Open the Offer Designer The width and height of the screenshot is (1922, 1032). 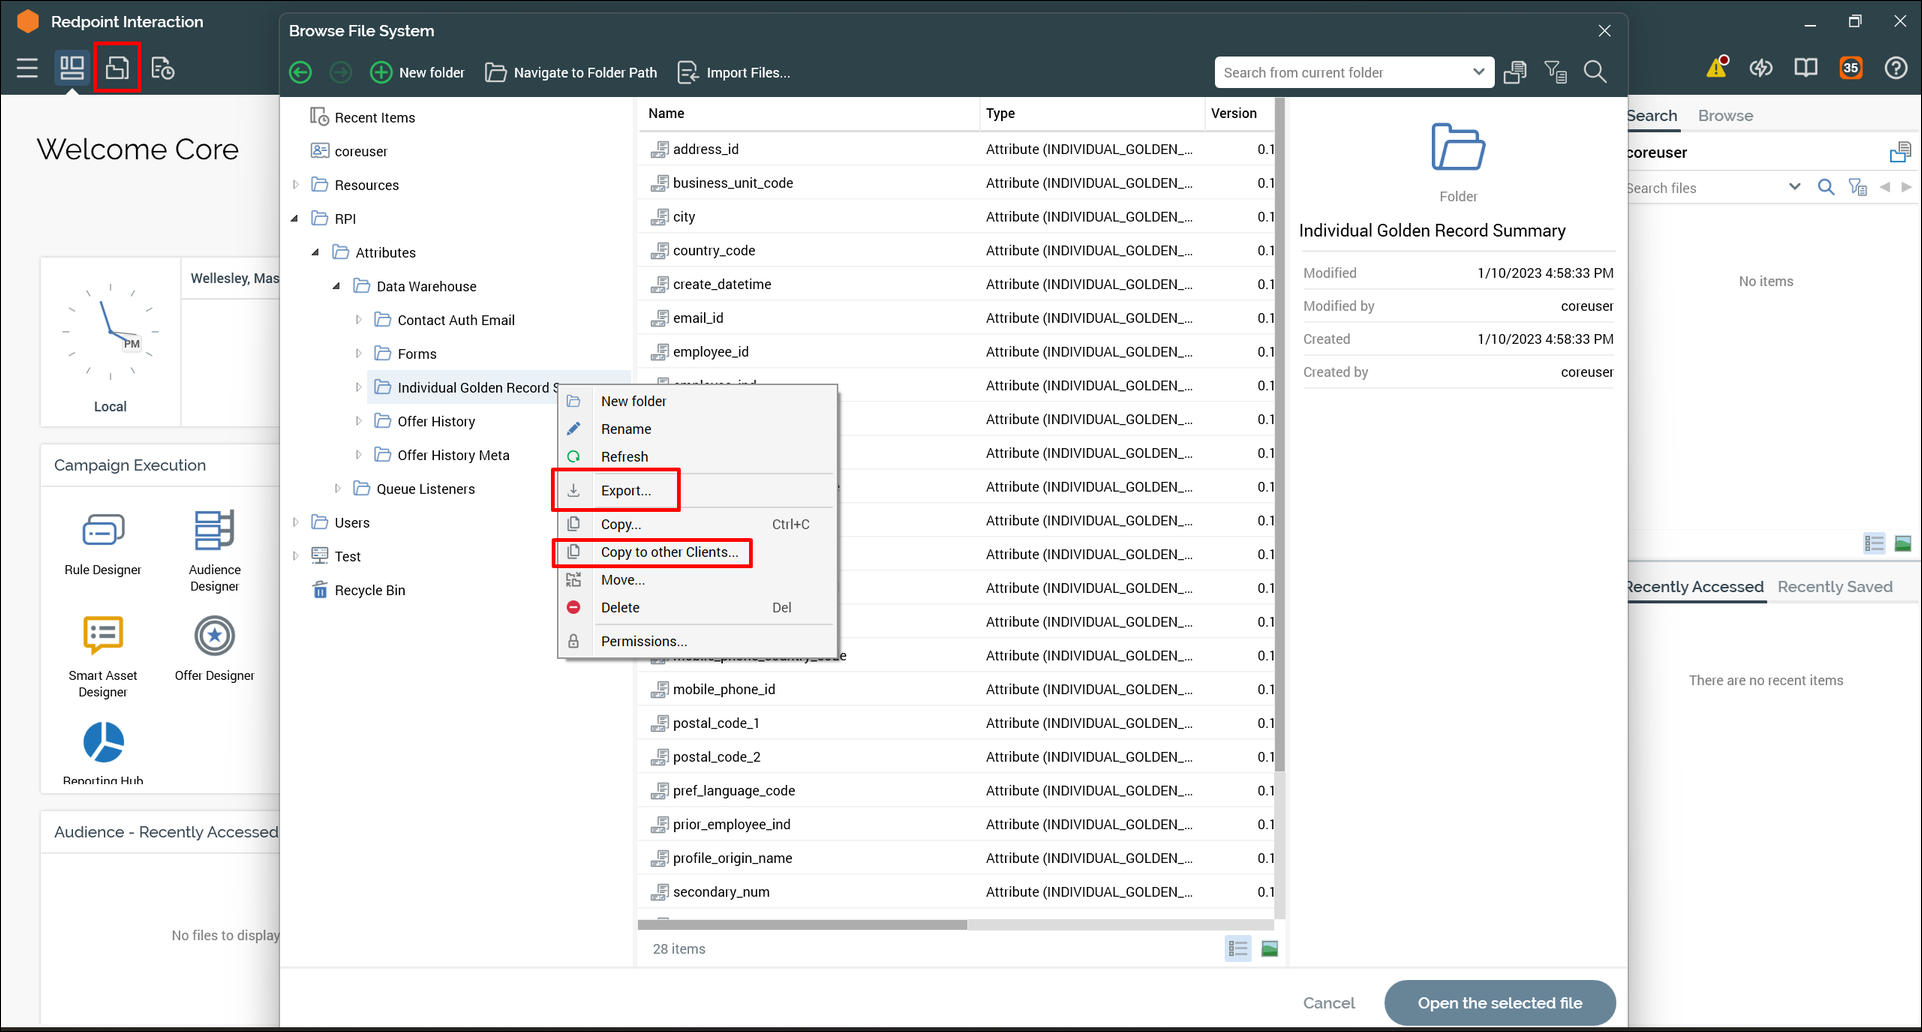214,636
